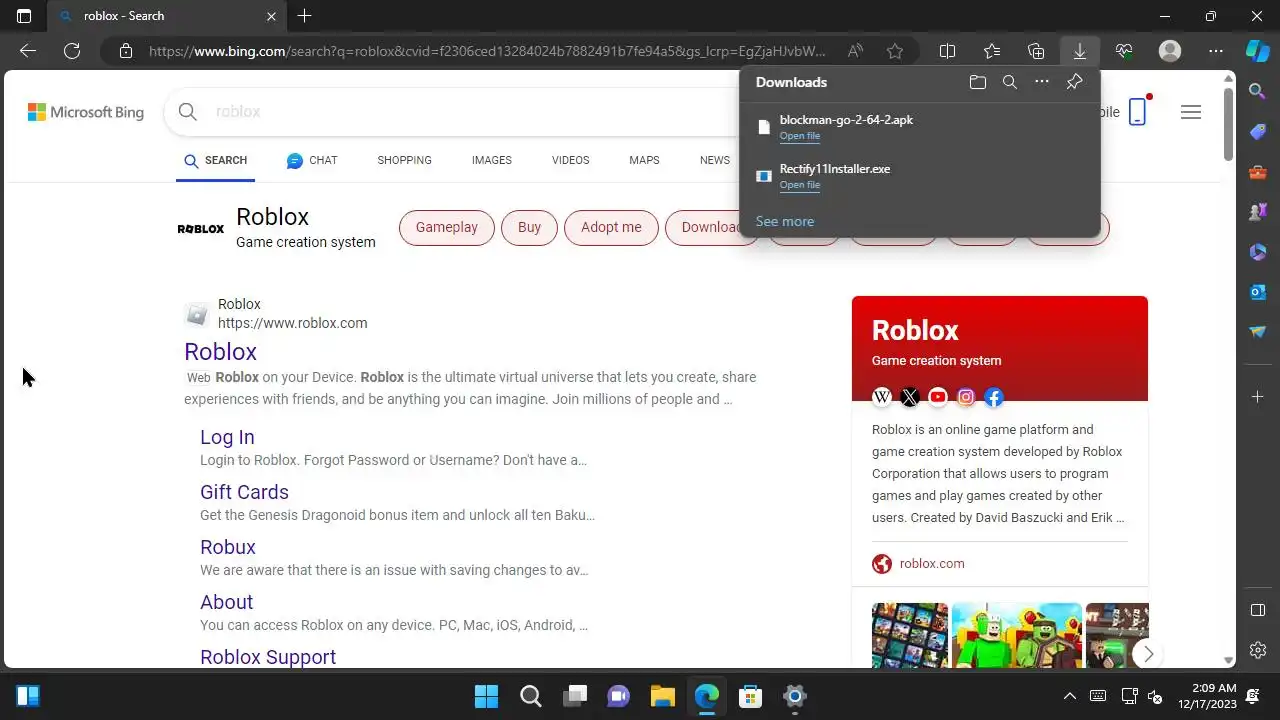Viewport: 1280px width, 720px height.
Task: Select the Adopt me suggestion pill
Action: 611,227
